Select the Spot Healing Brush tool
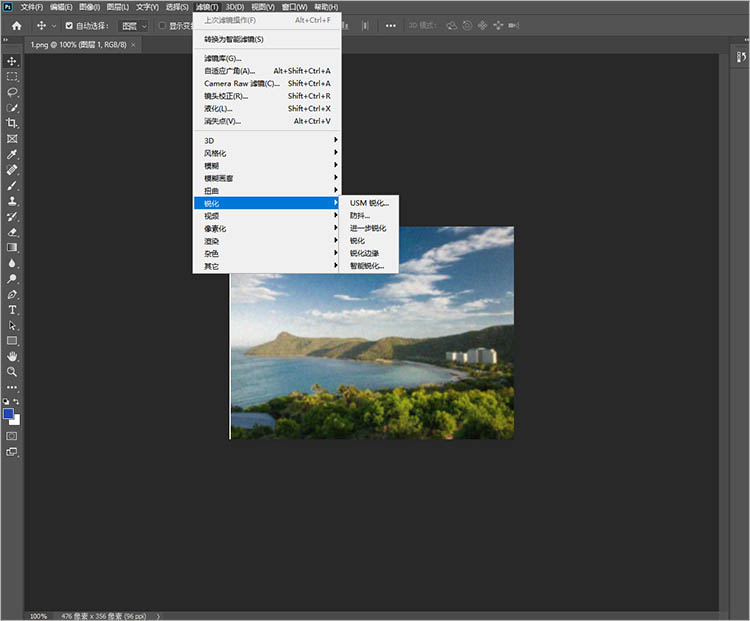 (12, 170)
